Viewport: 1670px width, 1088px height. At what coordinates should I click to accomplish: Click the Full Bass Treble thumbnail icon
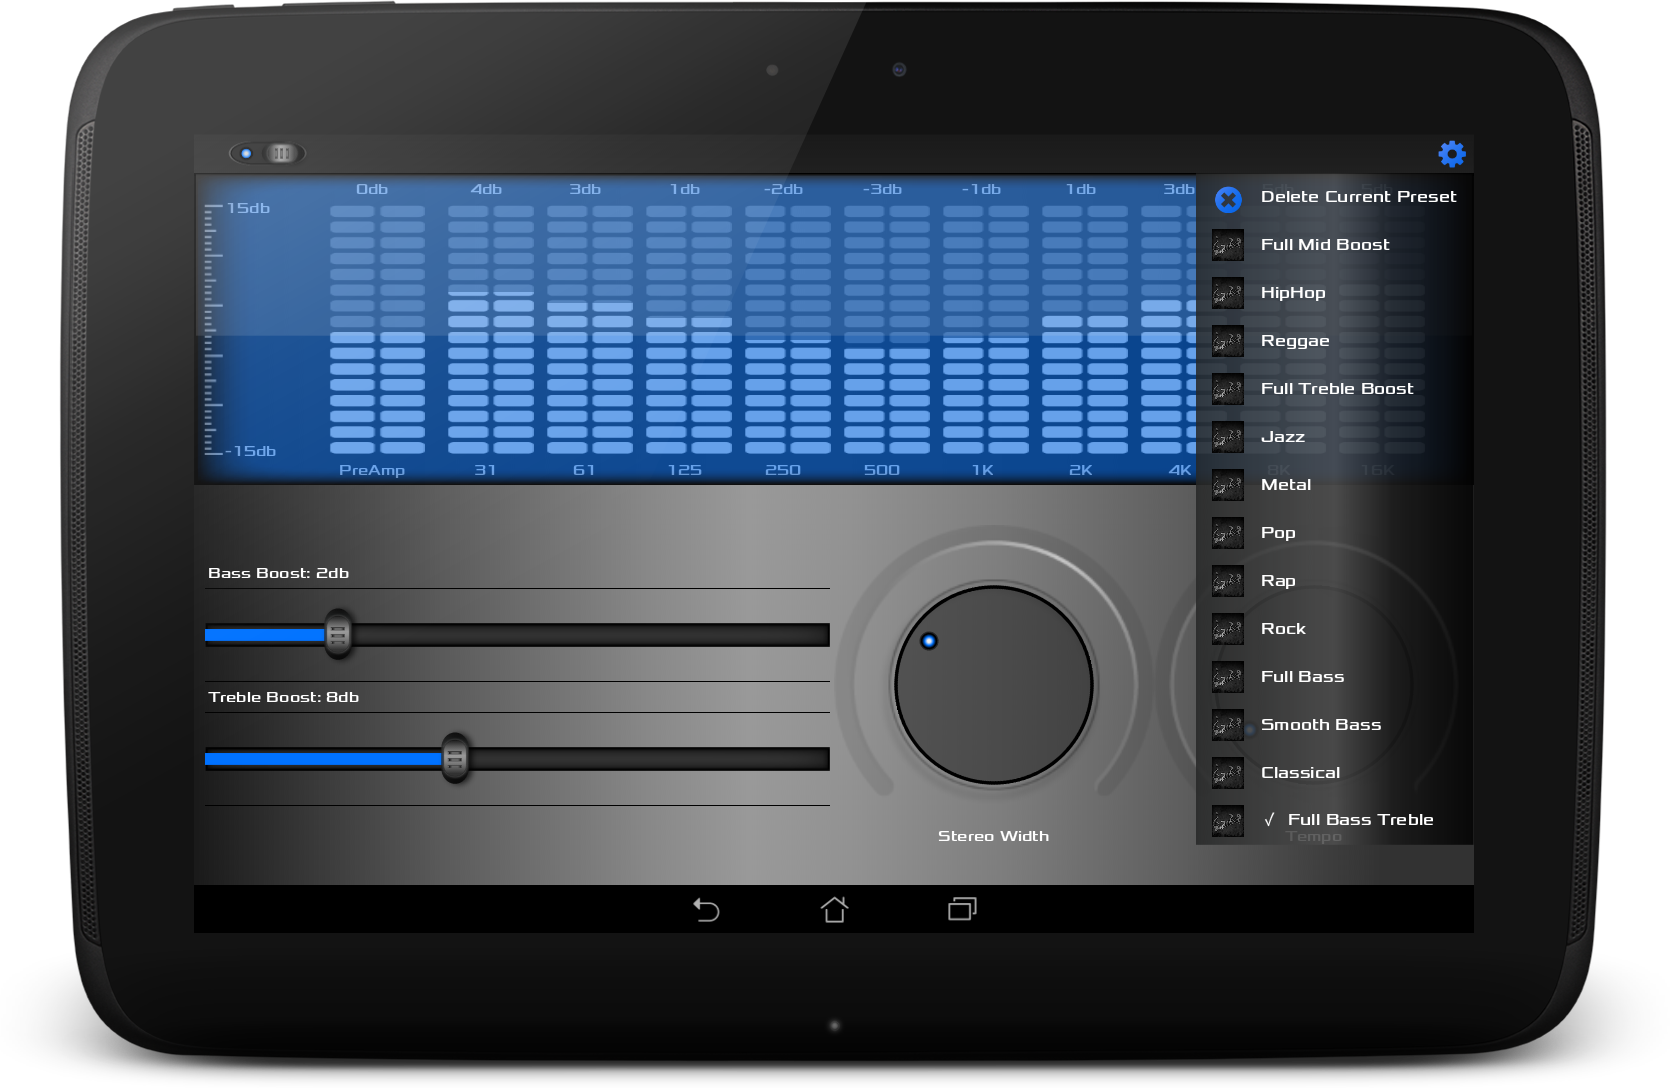(1228, 821)
